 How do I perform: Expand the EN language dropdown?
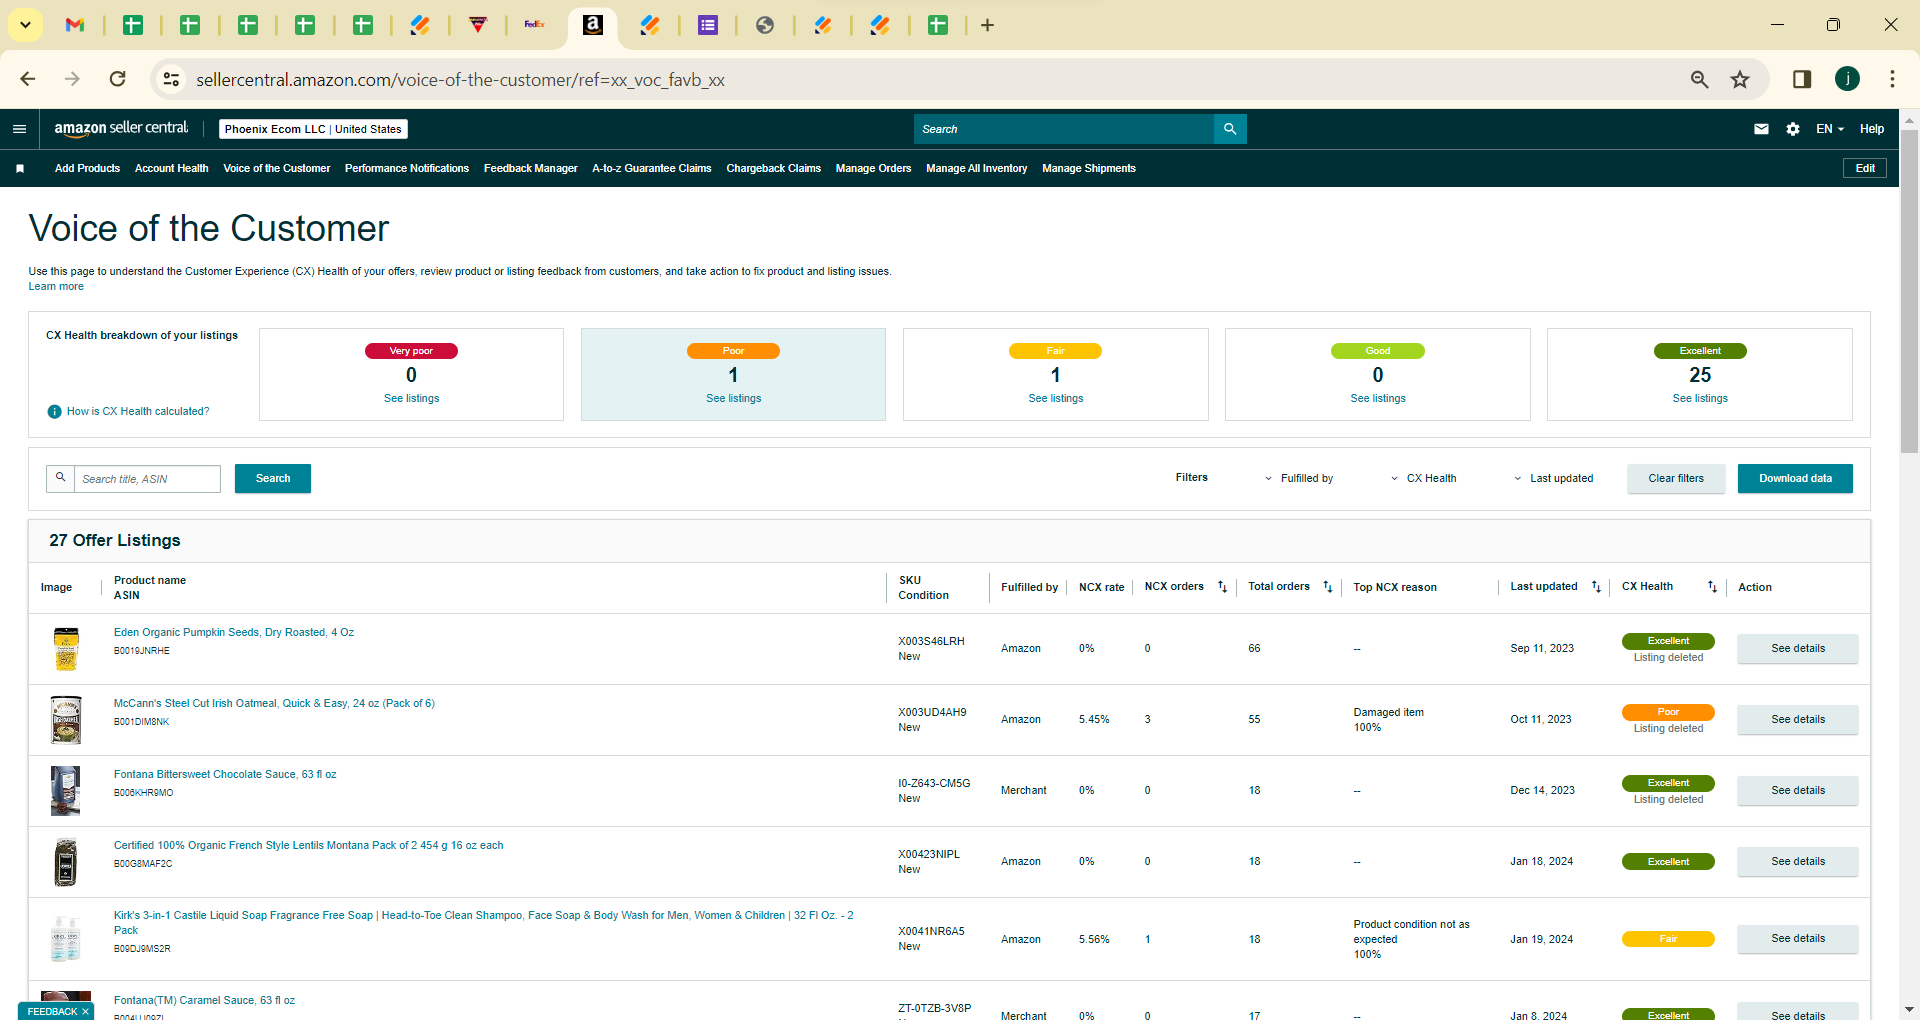(x=1830, y=129)
